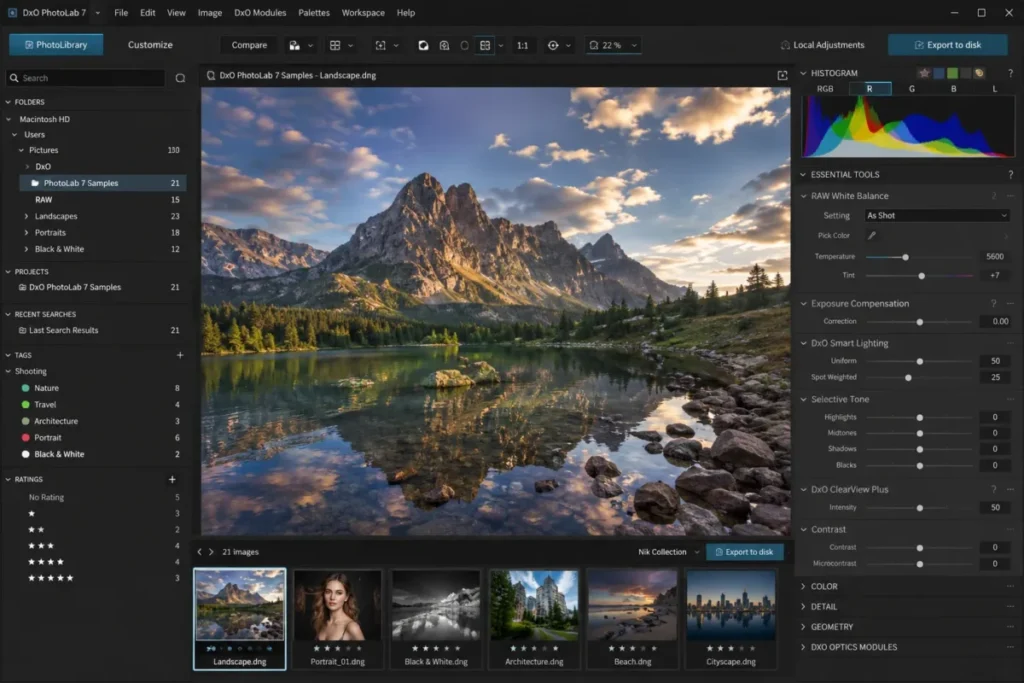This screenshot has height=683, width=1024.
Task: Click the fit-to-frame crop icon in toolbar
Action: [x=381, y=45]
